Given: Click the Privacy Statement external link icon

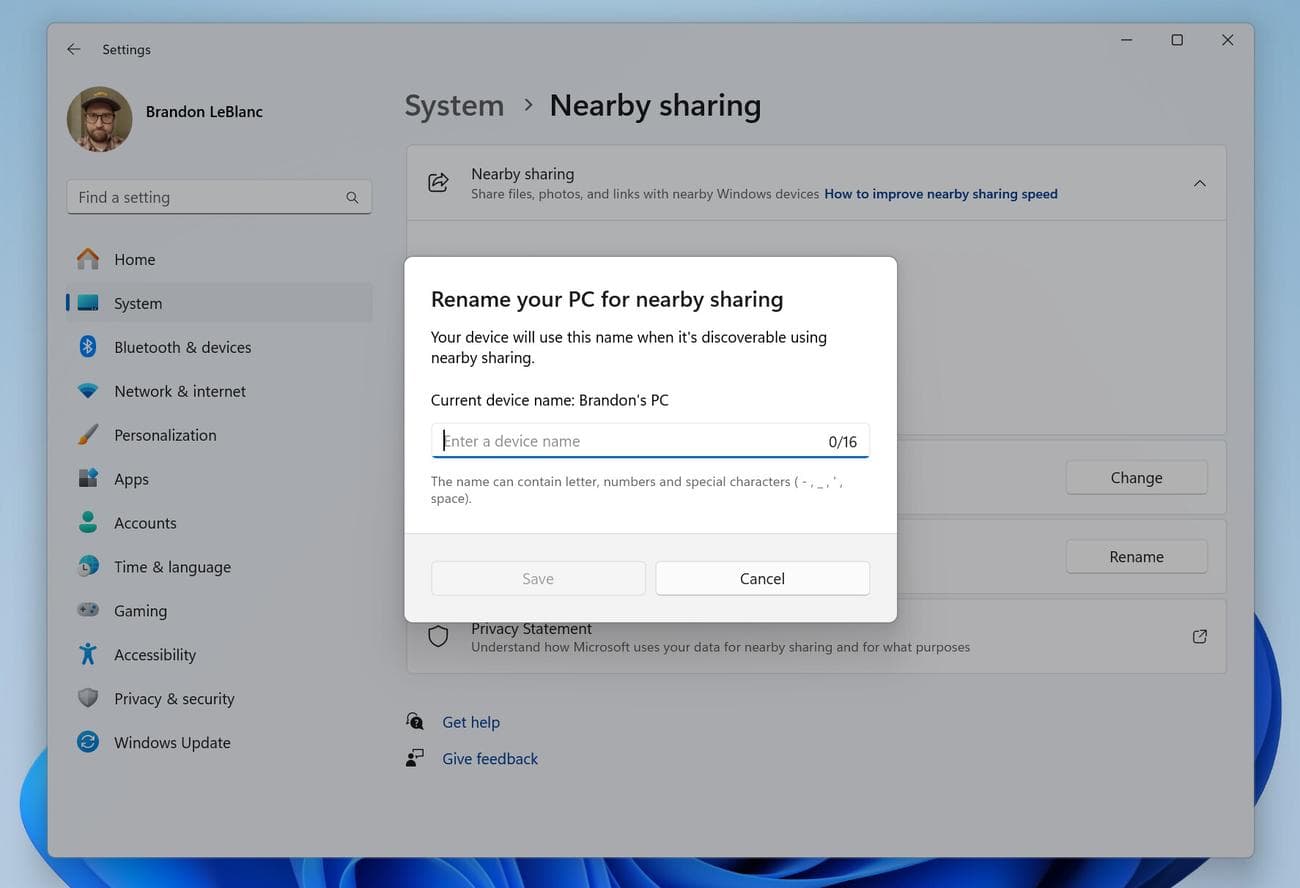Looking at the screenshot, I should tap(1199, 635).
